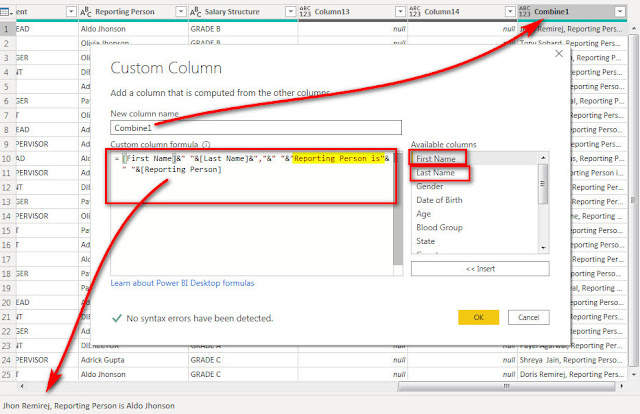Click the info icon beside Custom column formula
Screen dimensions: 640x414
pyautogui.click(x=206, y=145)
